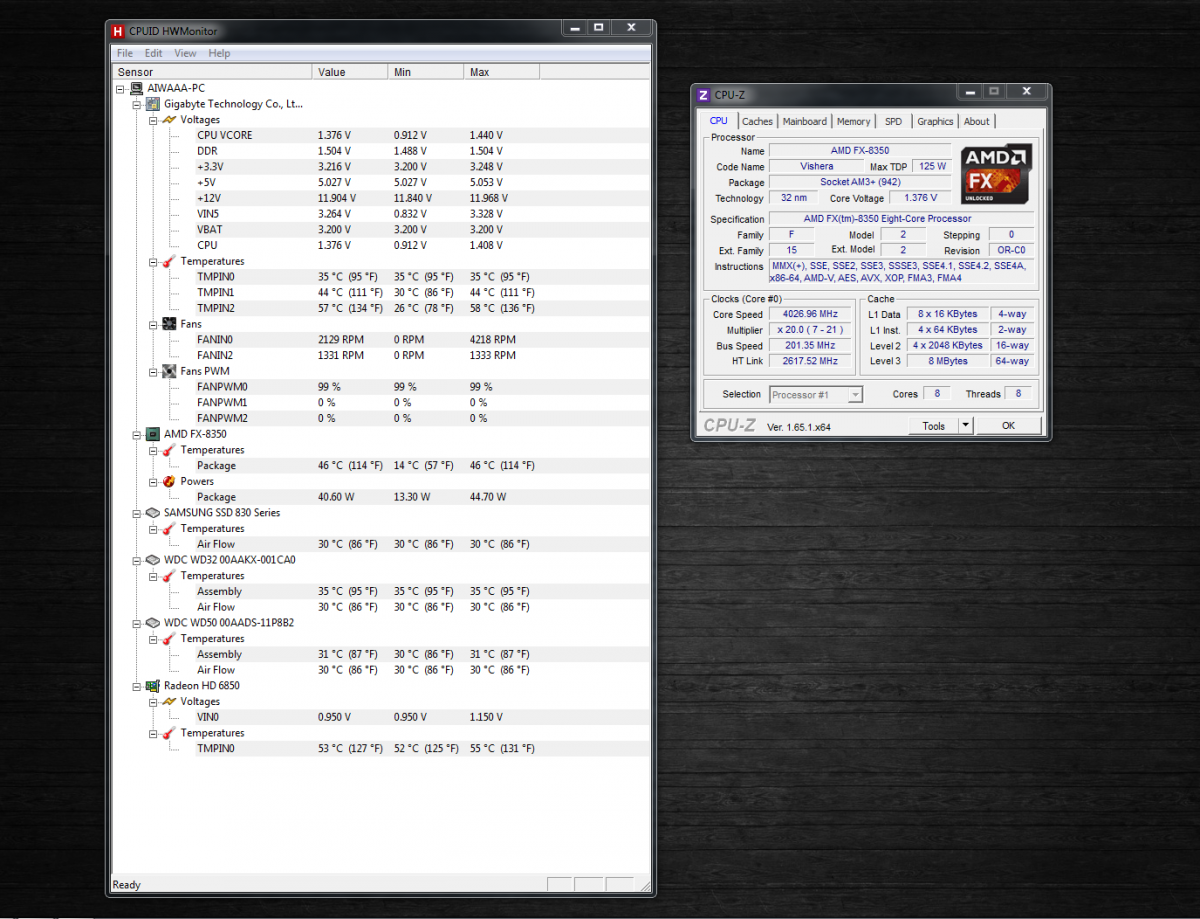Click the AMD FX logo in CPU-Z
This screenshot has width=1200, height=919.
click(996, 174)
